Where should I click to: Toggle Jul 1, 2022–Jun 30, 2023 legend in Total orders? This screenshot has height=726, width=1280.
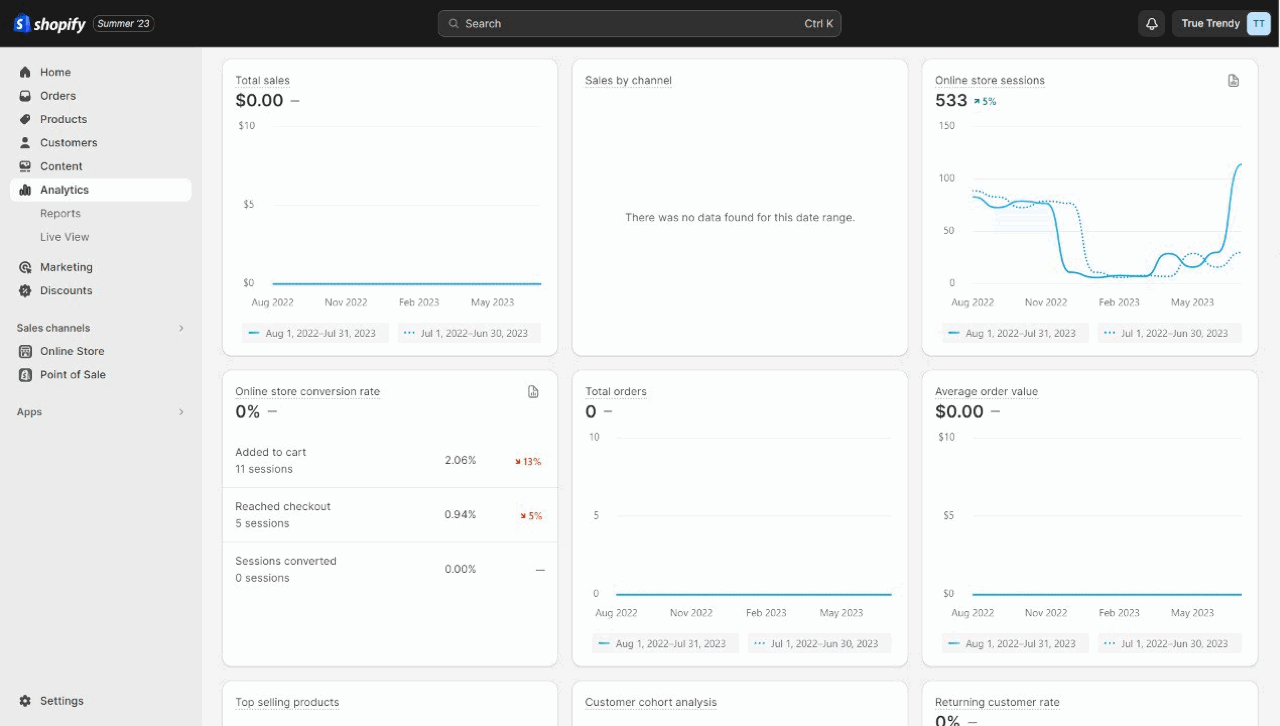(x=817, y=644)
